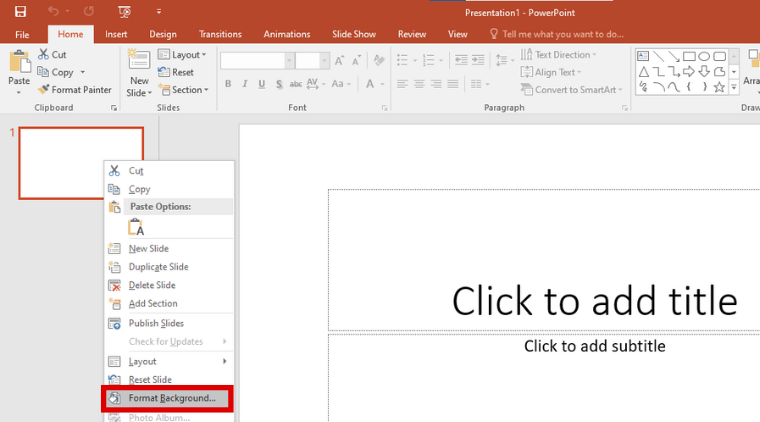This screenshot has height=422, width=760.
Task: Toggle Italic formatting
Action: (246, 84)
